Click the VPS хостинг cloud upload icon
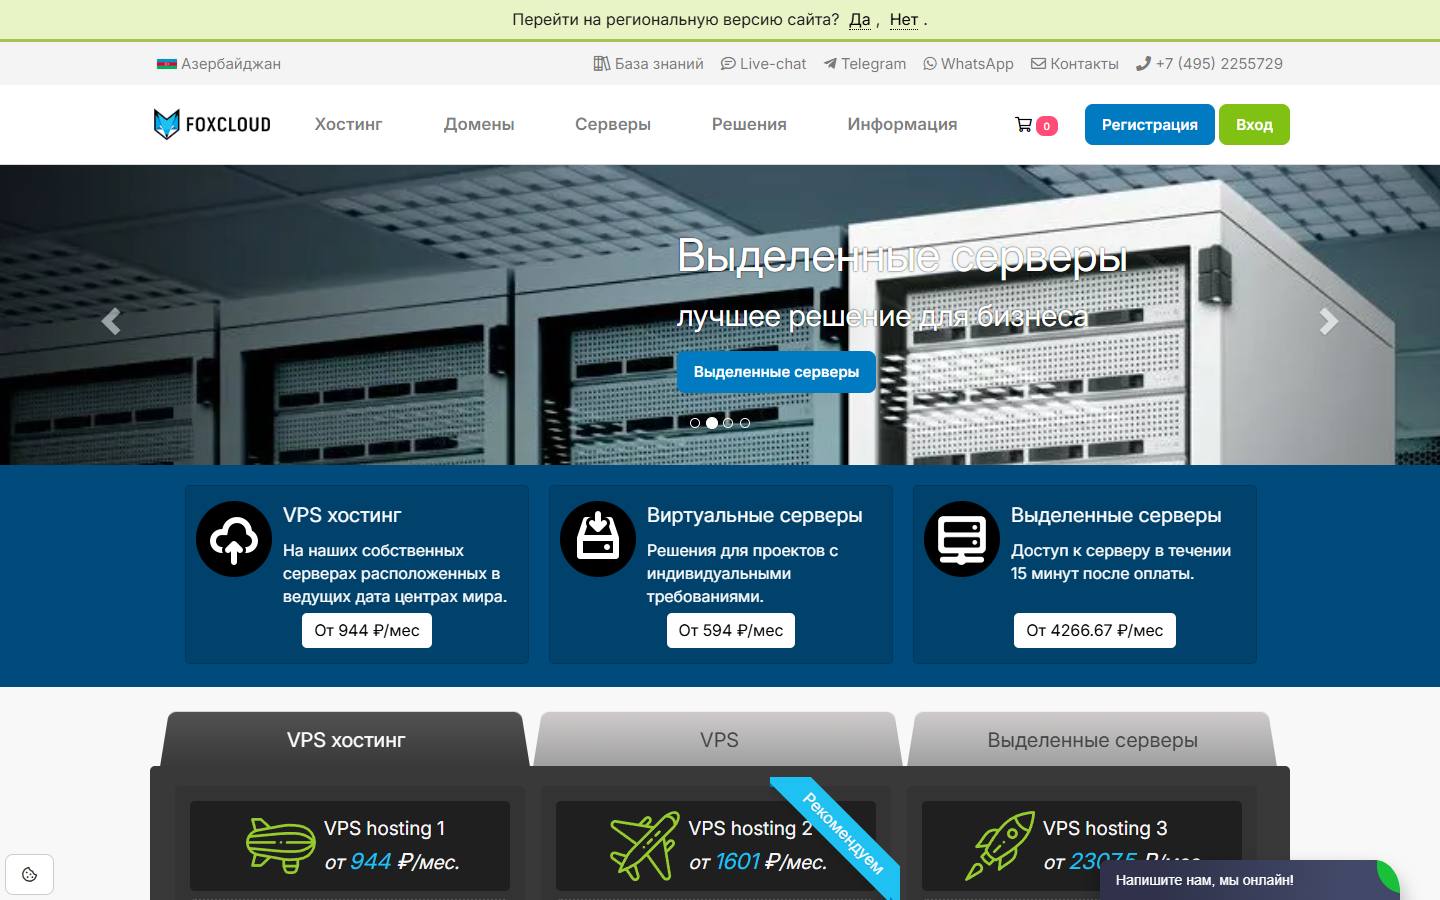This screenshot has width=1440, height=900. [x=234, y=539]
